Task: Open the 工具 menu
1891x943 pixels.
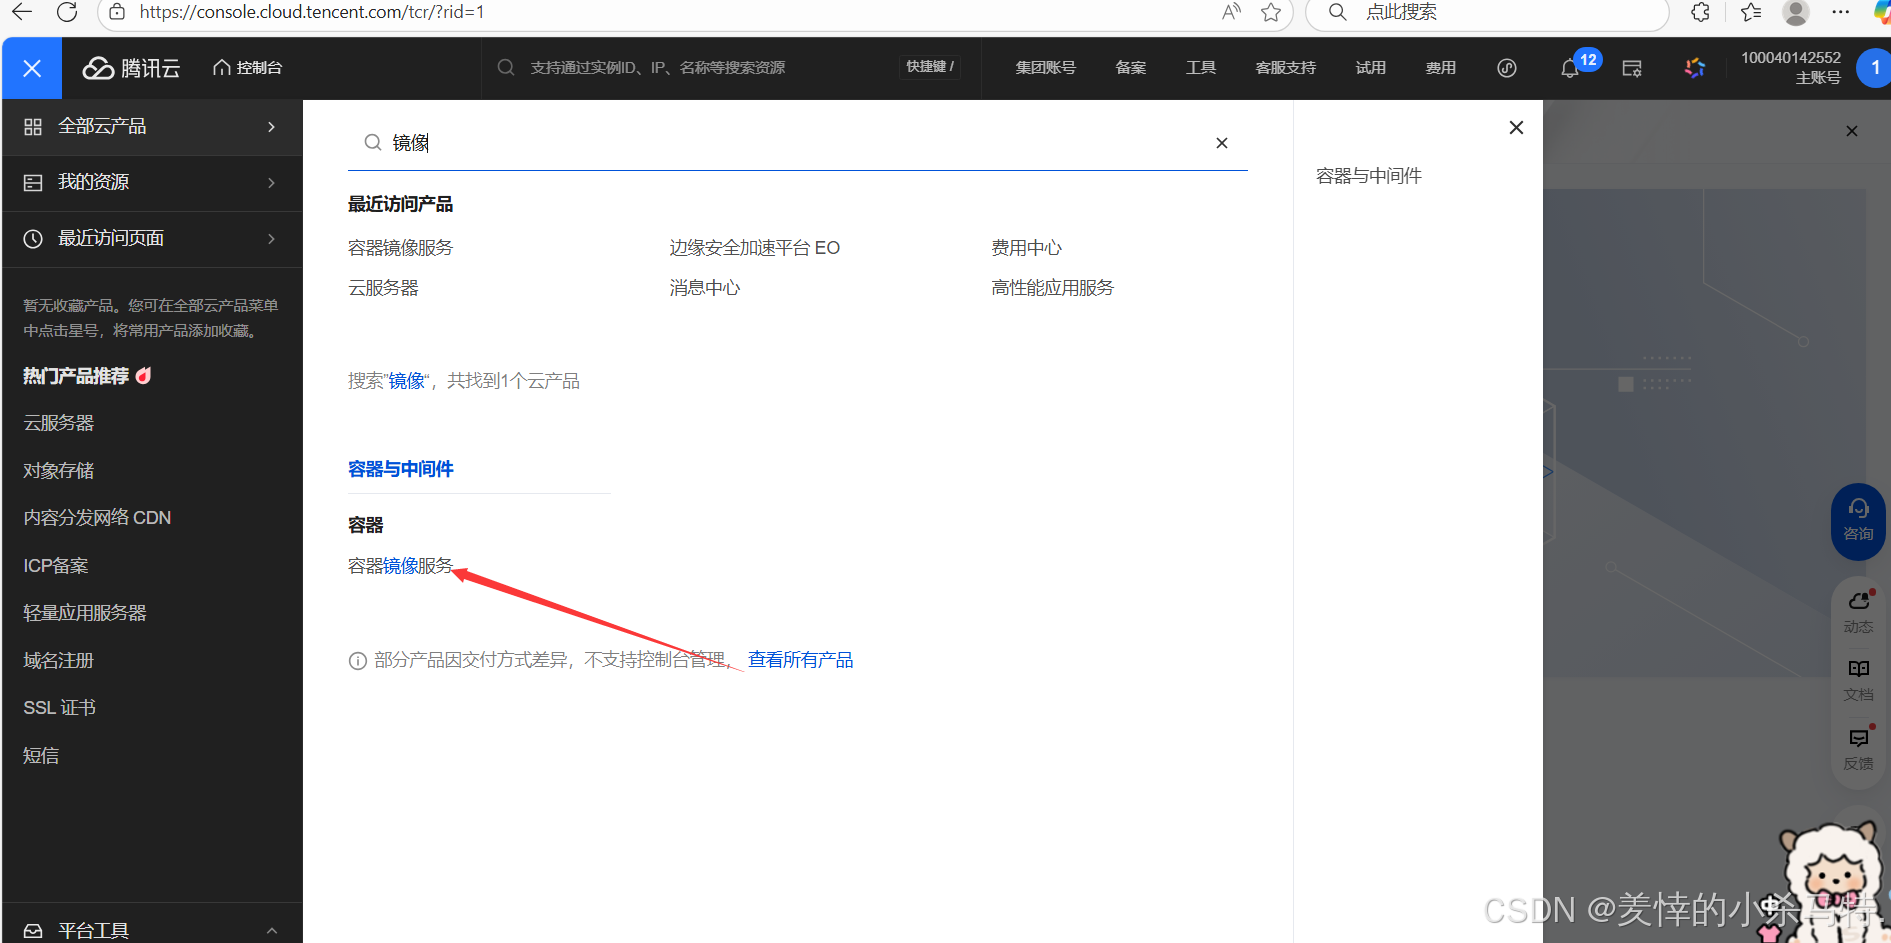Action: 1201,68
